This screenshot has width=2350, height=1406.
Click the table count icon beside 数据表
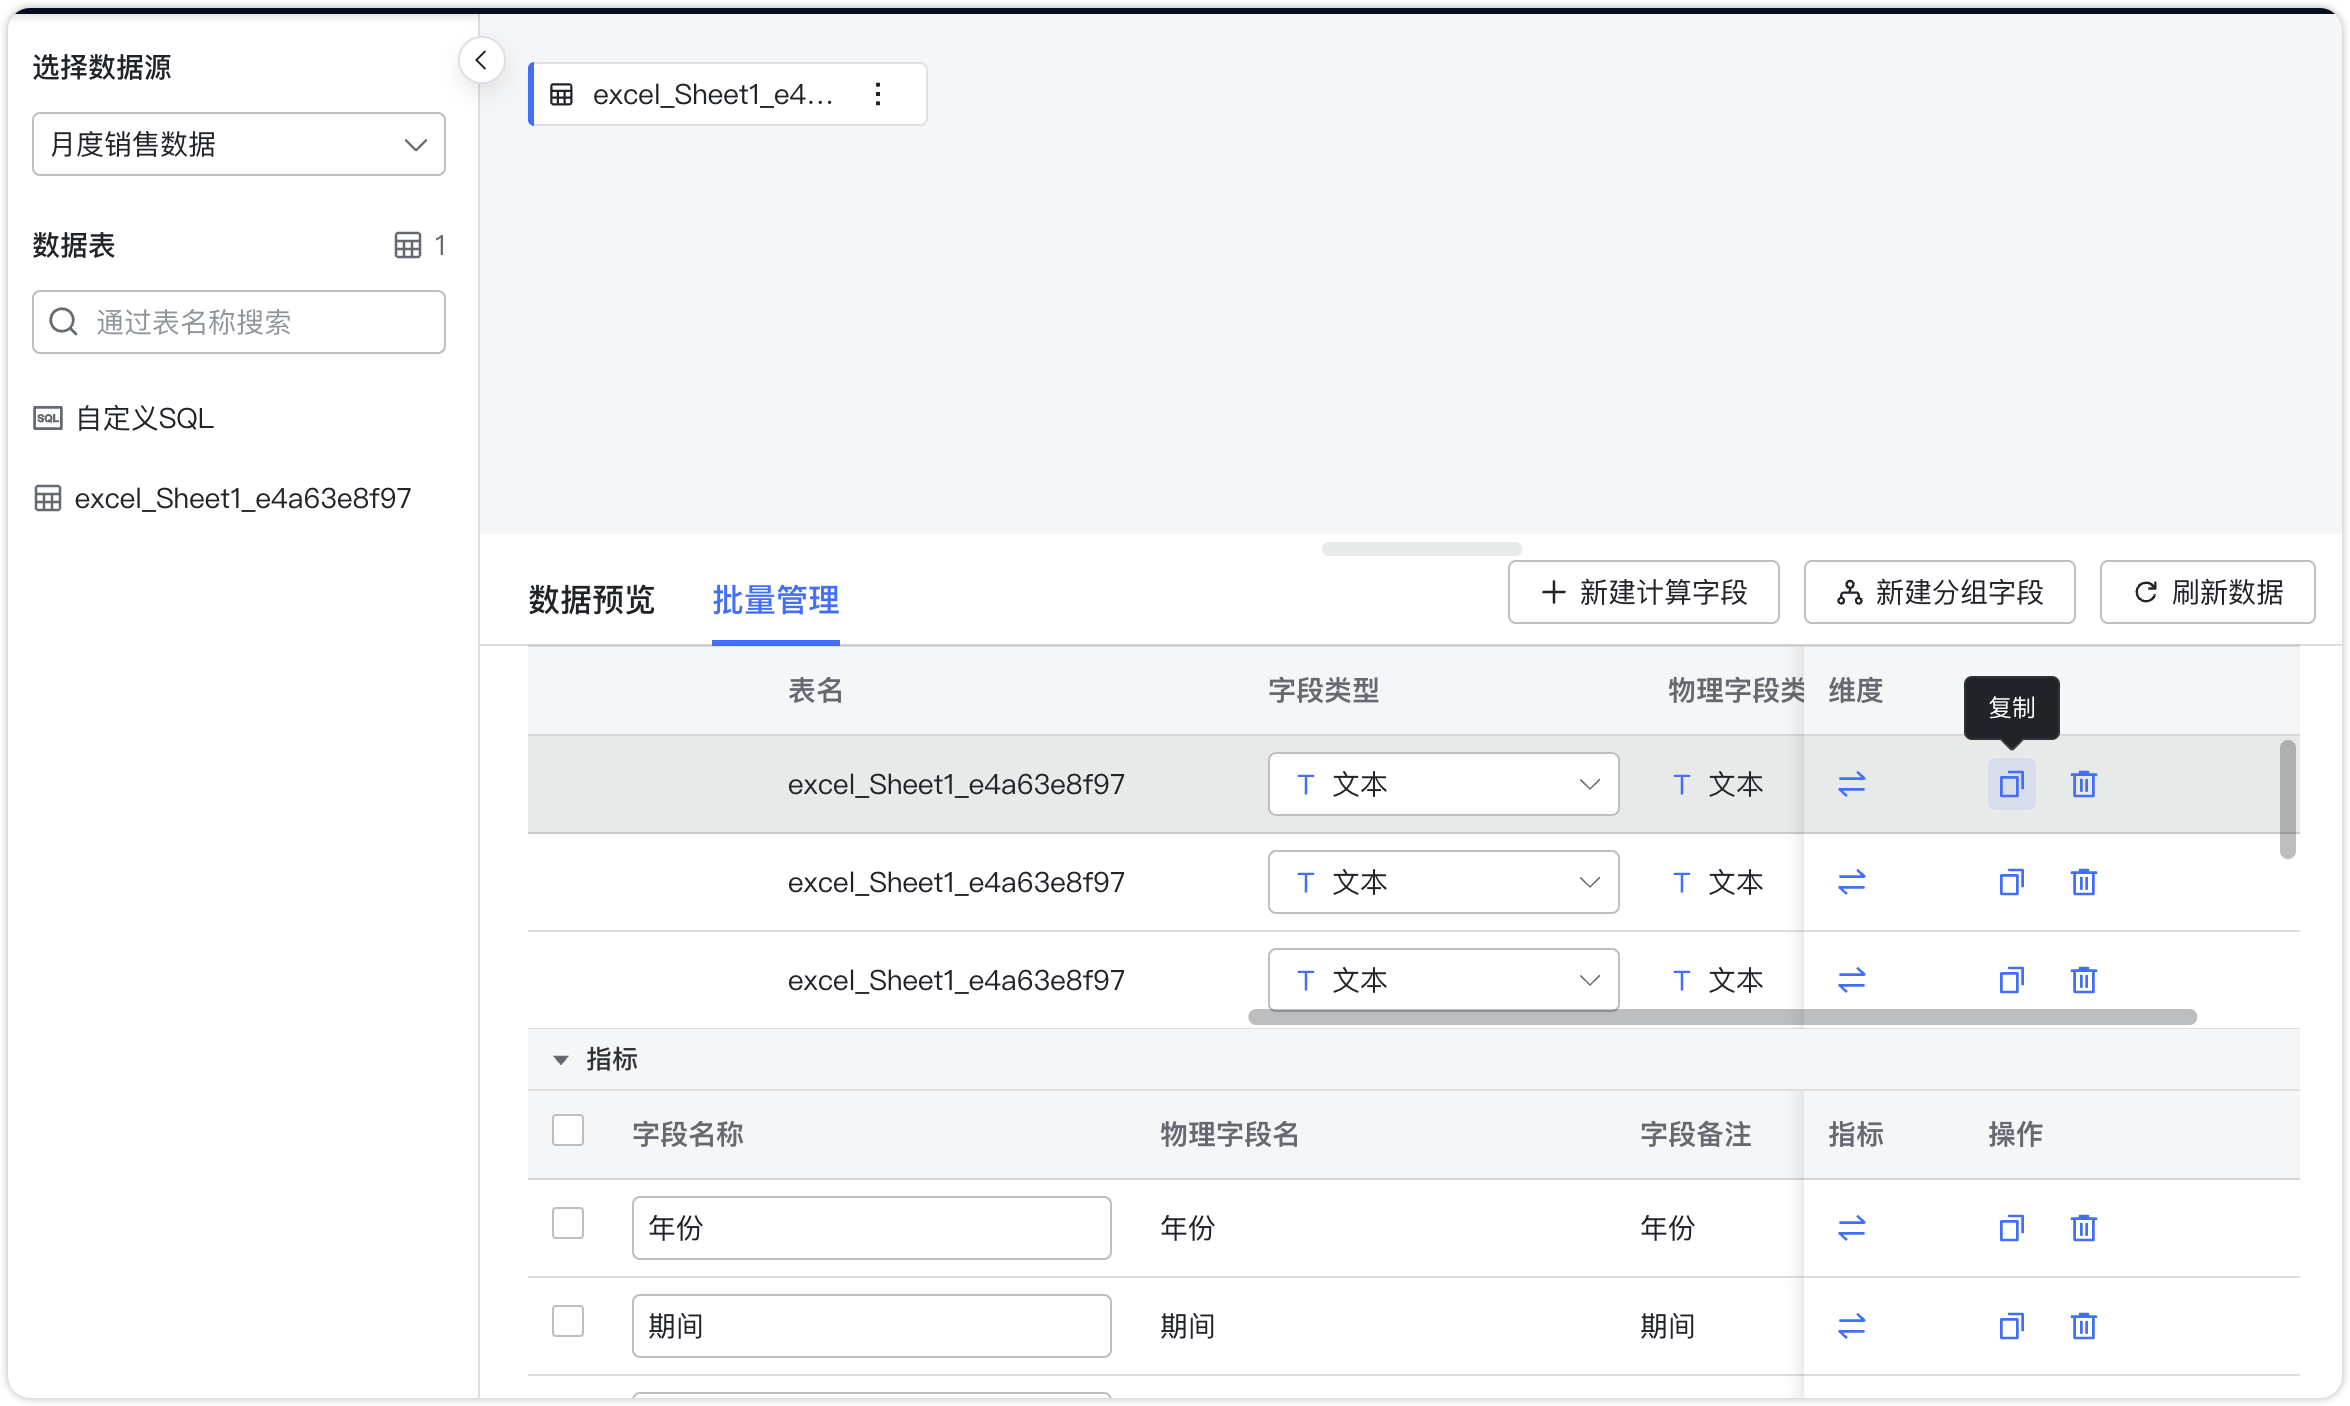point(408,245)
